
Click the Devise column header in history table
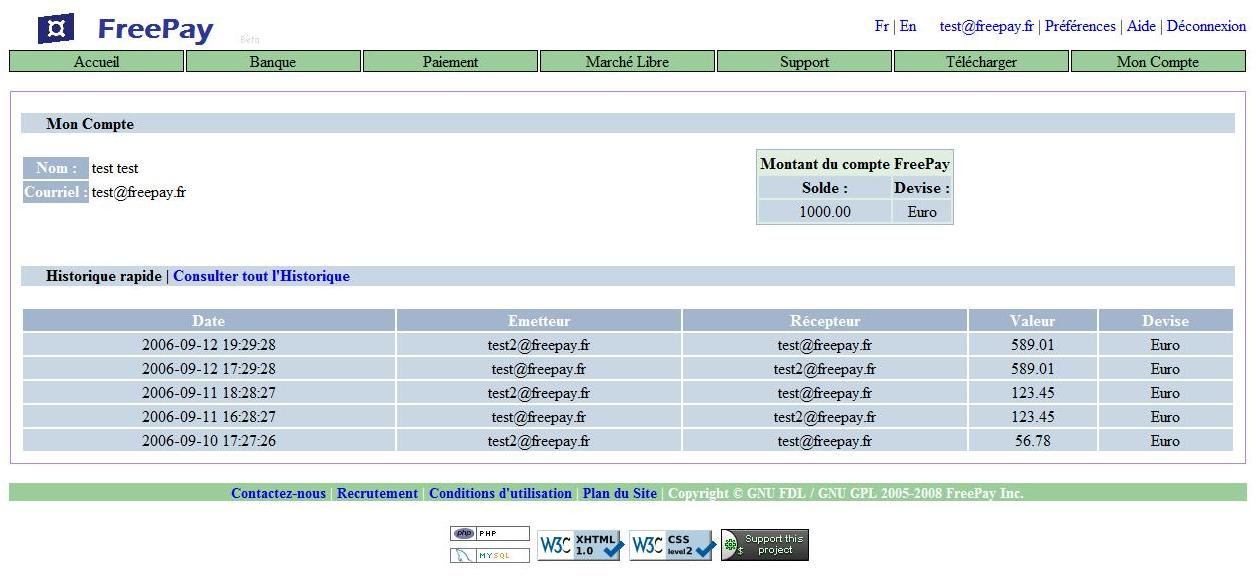[x=1165, y=321]
